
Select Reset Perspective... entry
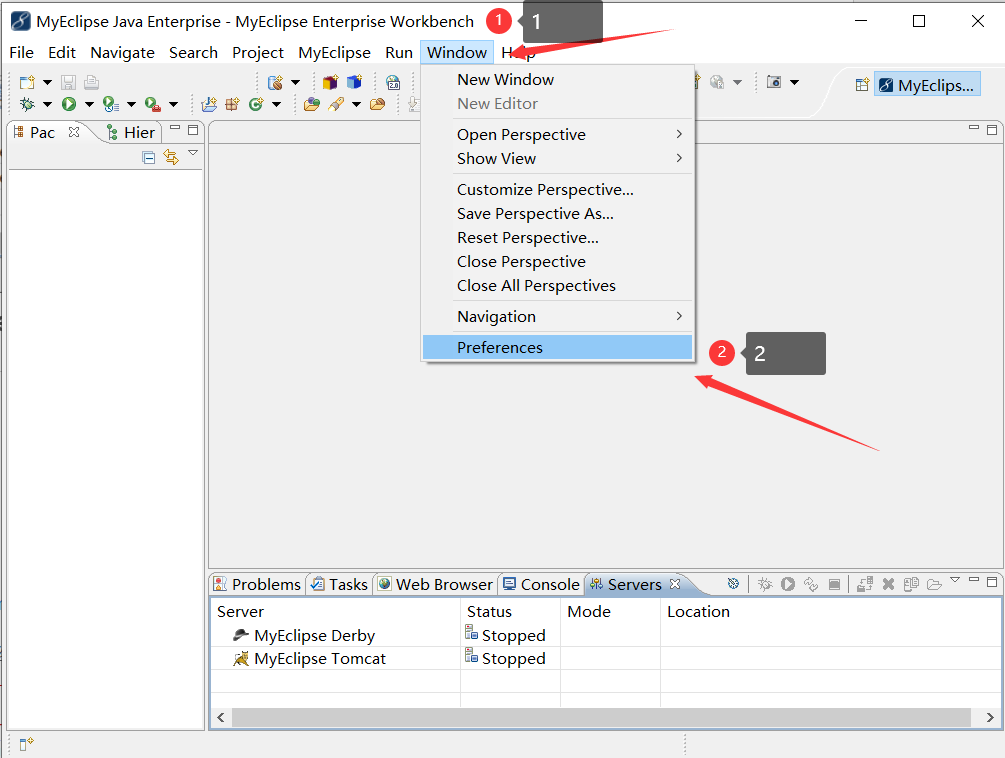[x=558, y=238]
